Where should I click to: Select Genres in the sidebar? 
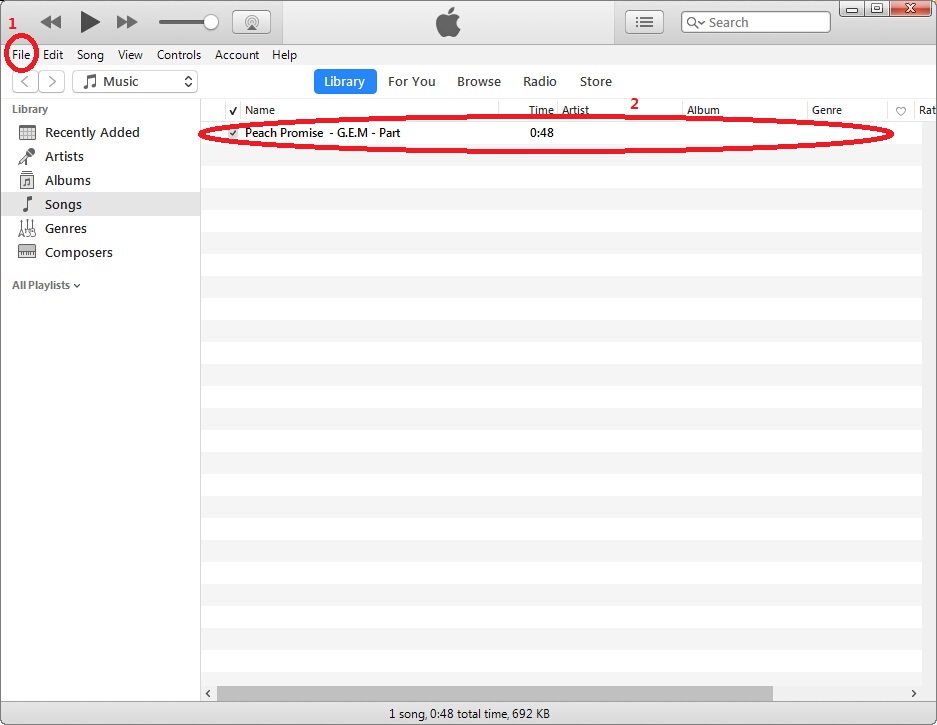click(x=100, y=228)
